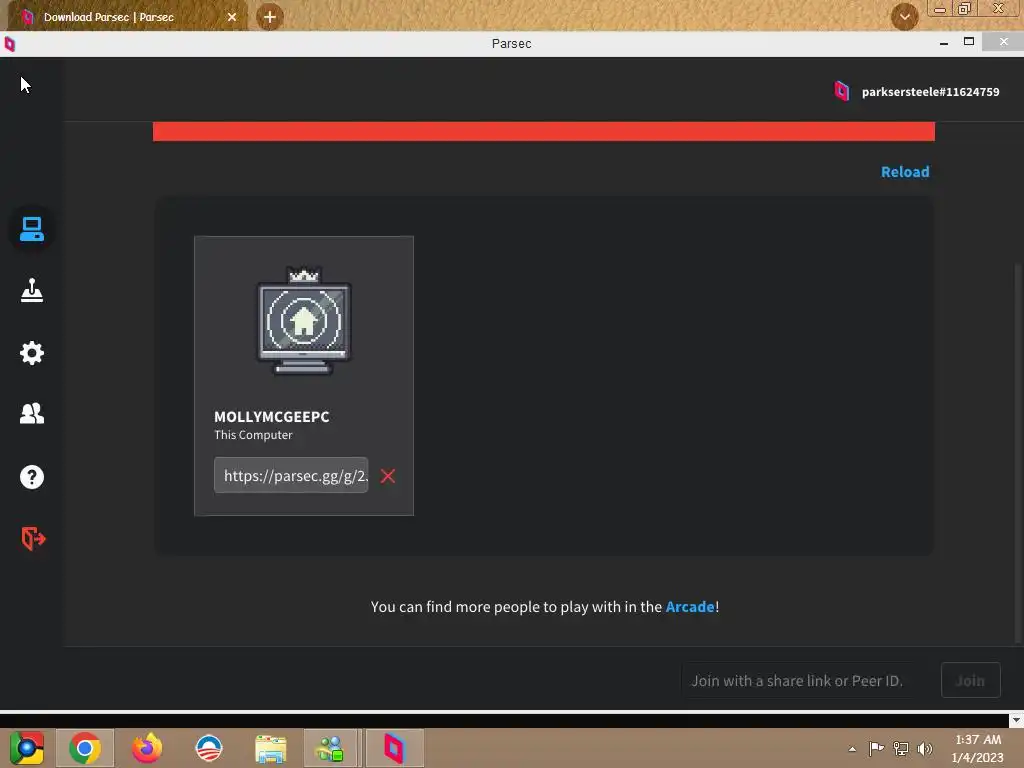Click the Parsec taskbar icon
Screen dimensions: 1024x768
(394, 748)
